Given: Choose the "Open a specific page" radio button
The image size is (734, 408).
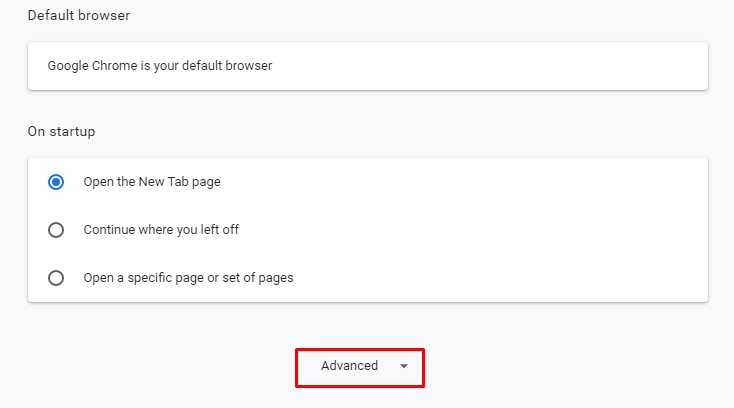Looking at the screenshot, I should [56, 278].
